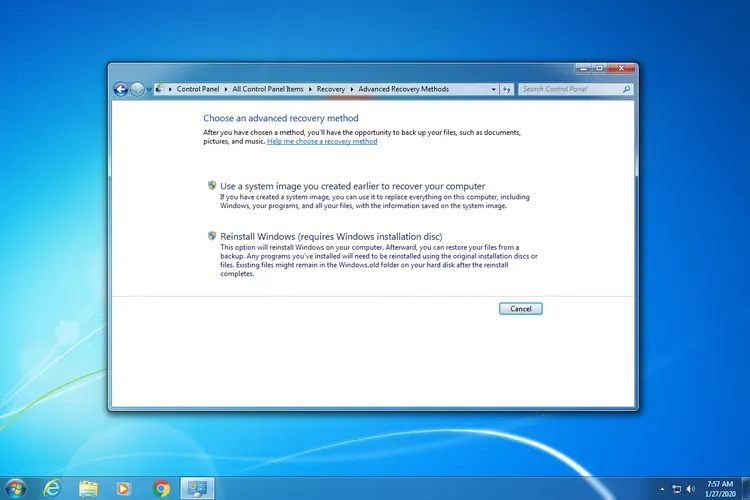This screenshot has height=500, width=750.
Task: Click the network connection tray icon
Action: click(677, 488)
